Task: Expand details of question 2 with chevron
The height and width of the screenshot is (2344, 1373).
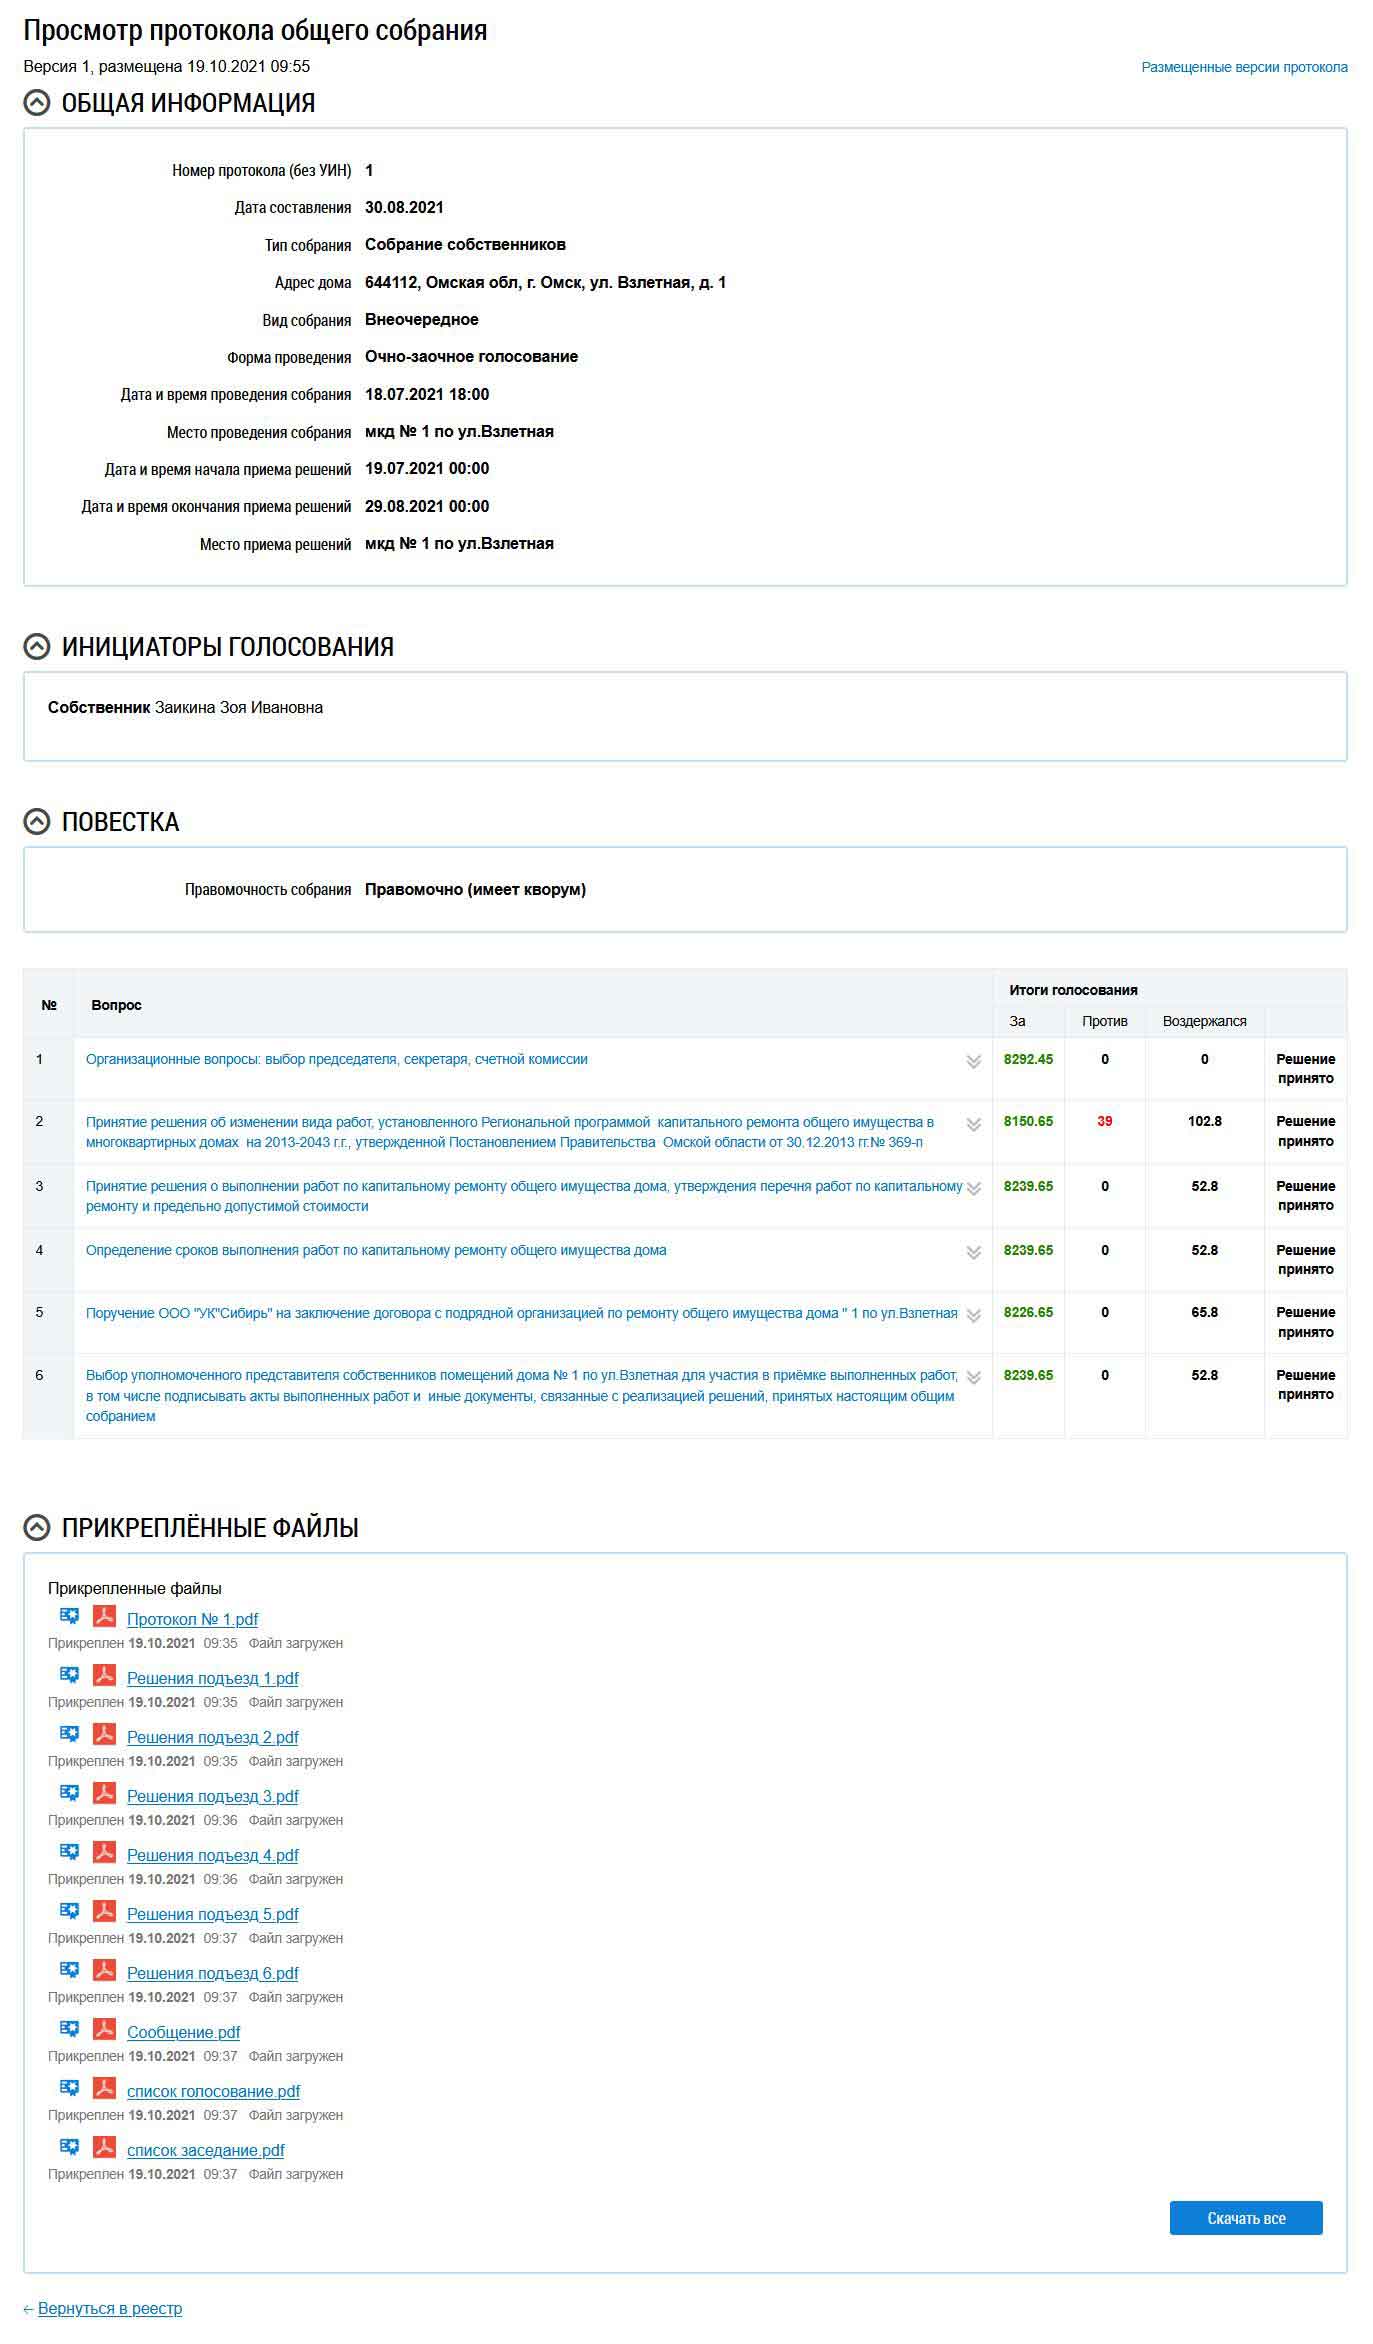Action: coord(973,1125)
